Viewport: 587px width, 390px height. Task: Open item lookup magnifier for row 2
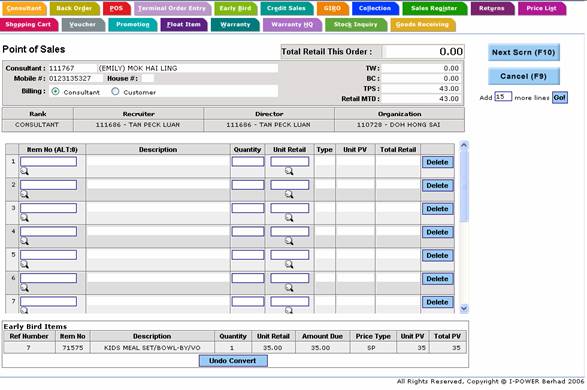24,195
